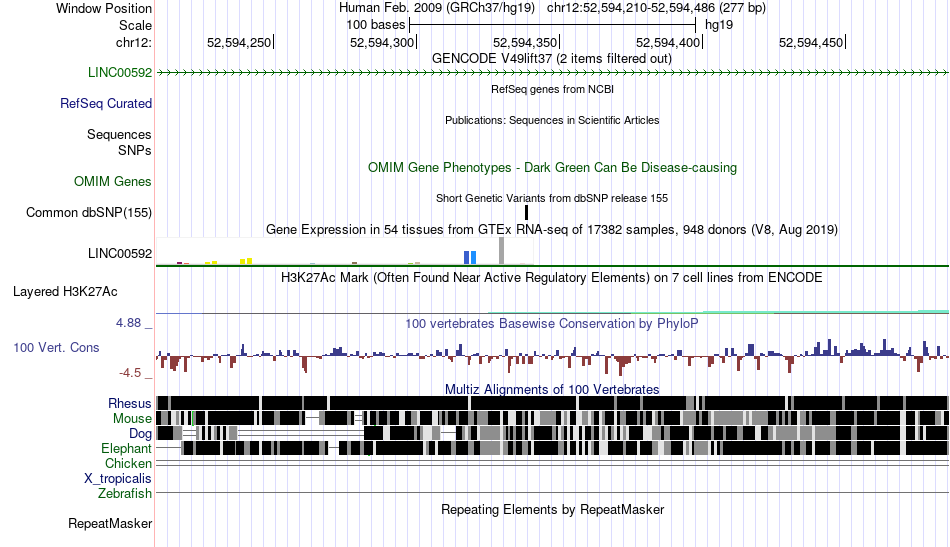Click the 52,594,450 ruler position
The width and height of the screenshot is (950, 547).
click(x=811, y=42)
